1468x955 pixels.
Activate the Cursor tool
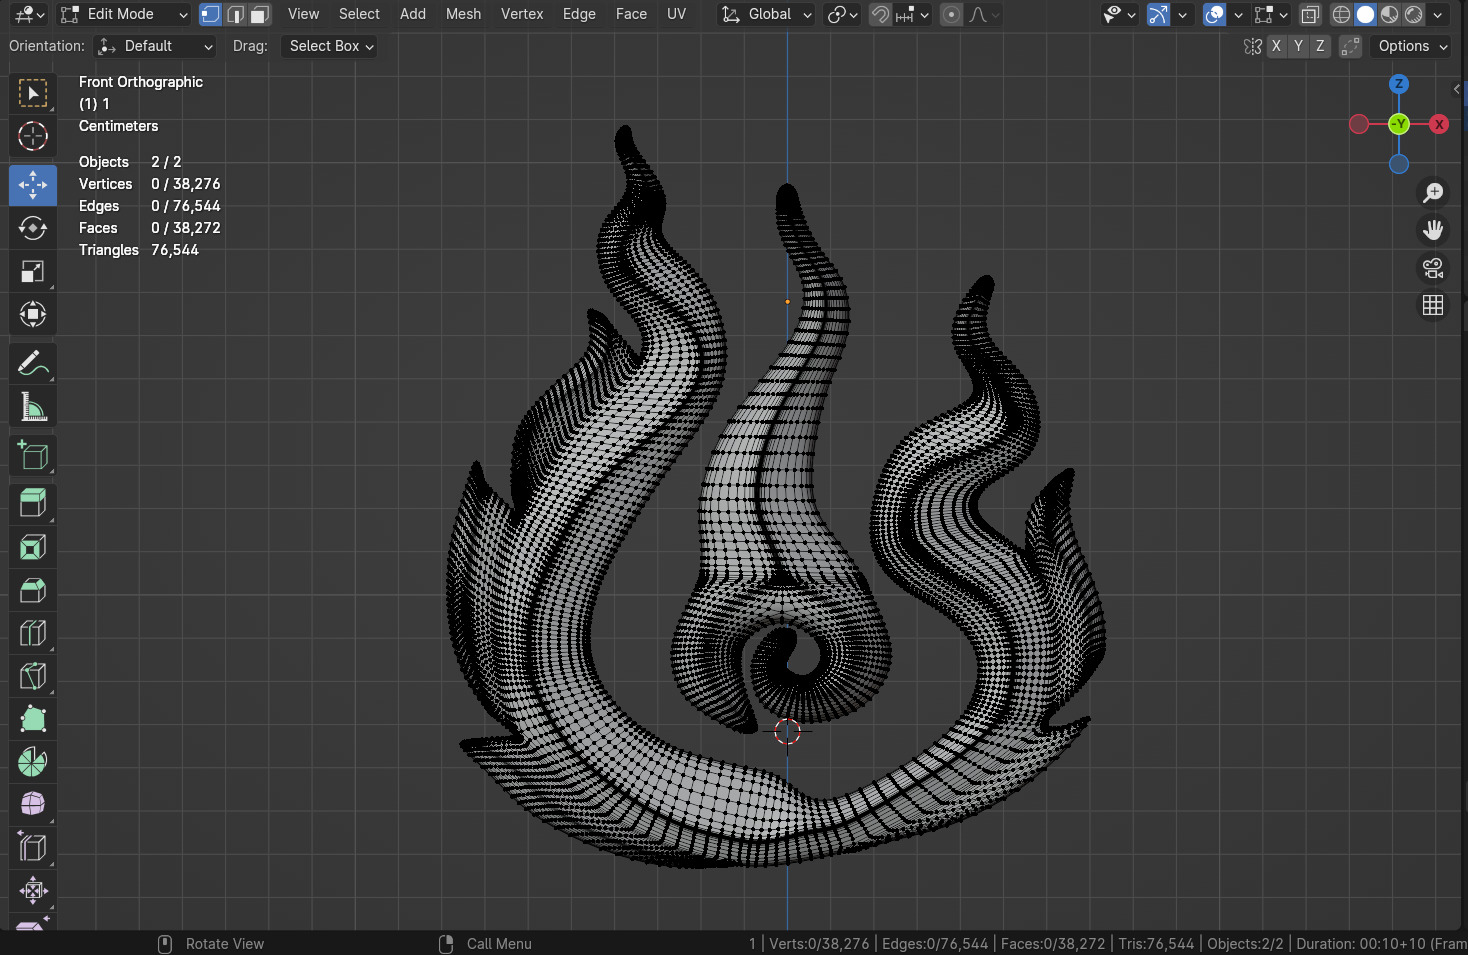[33, 136]
